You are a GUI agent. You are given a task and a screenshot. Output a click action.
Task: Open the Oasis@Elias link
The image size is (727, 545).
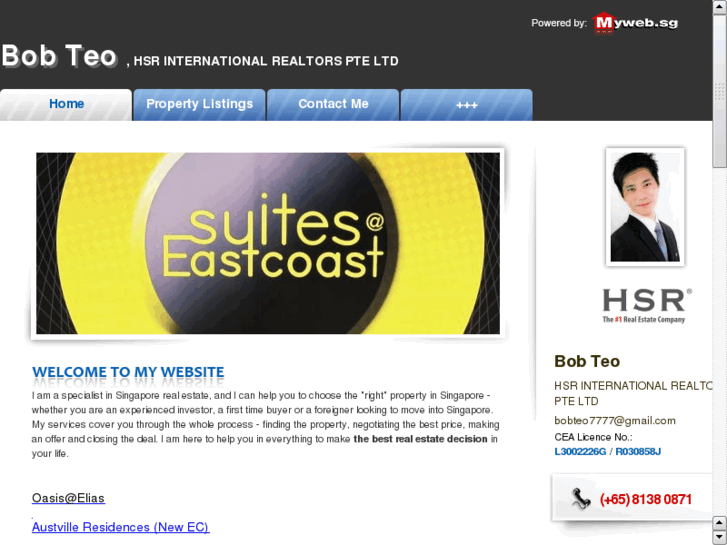(x=68, y=498)
